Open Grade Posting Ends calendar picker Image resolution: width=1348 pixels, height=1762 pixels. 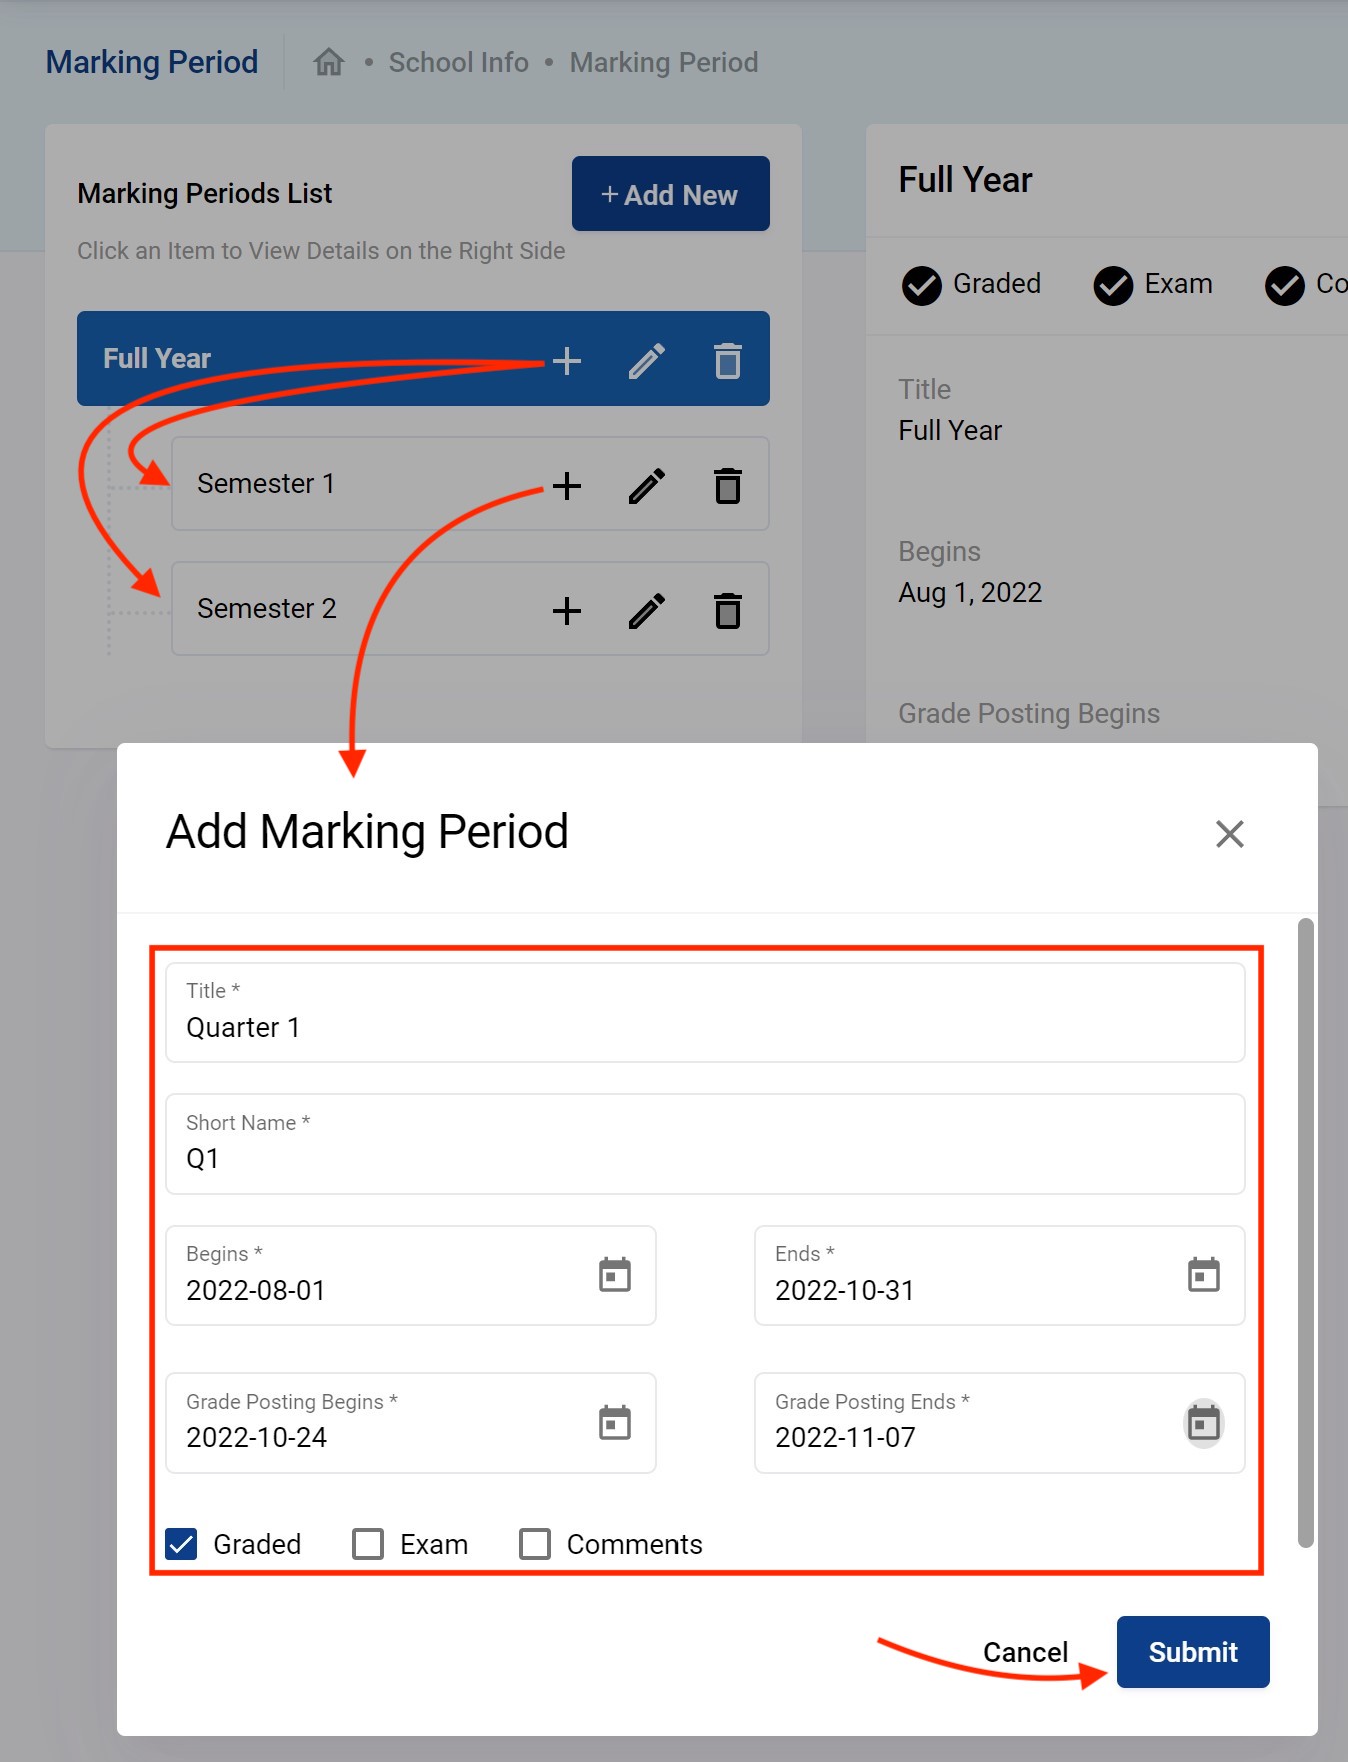[x=1203, y=1422]
